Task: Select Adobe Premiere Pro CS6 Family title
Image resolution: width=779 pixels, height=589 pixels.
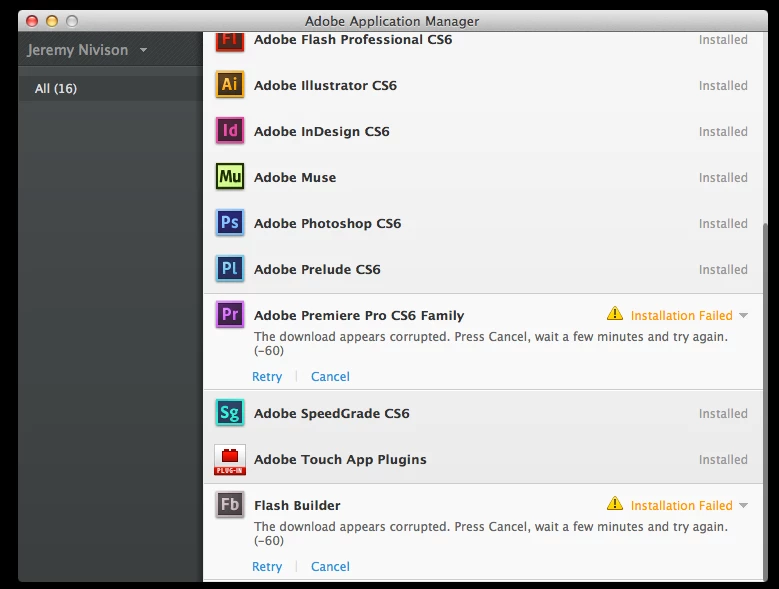Action: [359, 315]
